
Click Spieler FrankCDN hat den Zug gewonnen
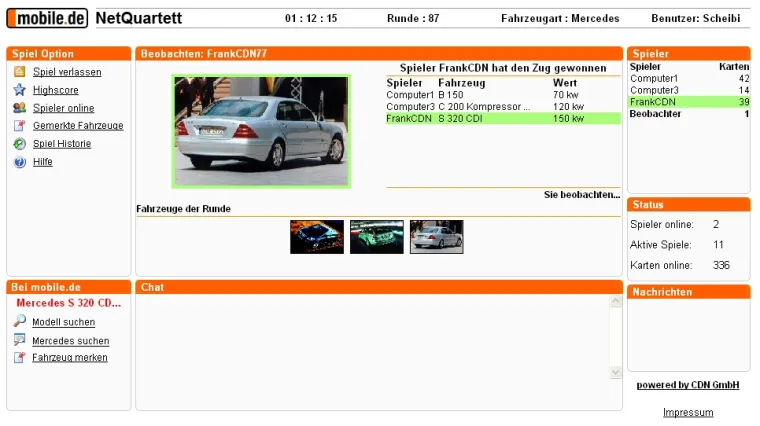[503, 68]
